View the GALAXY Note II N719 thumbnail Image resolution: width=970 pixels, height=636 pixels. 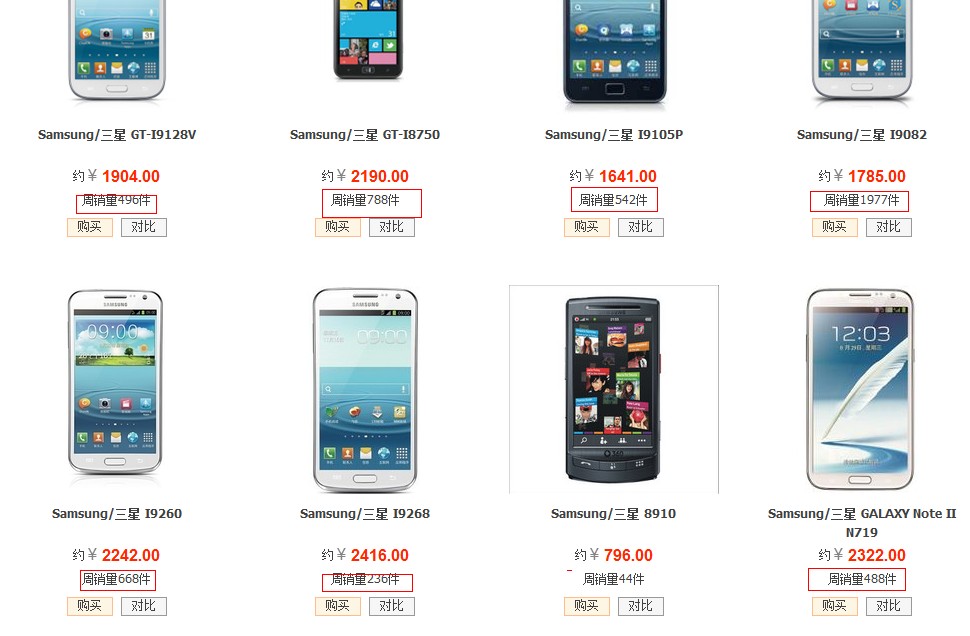click(860, 389)
